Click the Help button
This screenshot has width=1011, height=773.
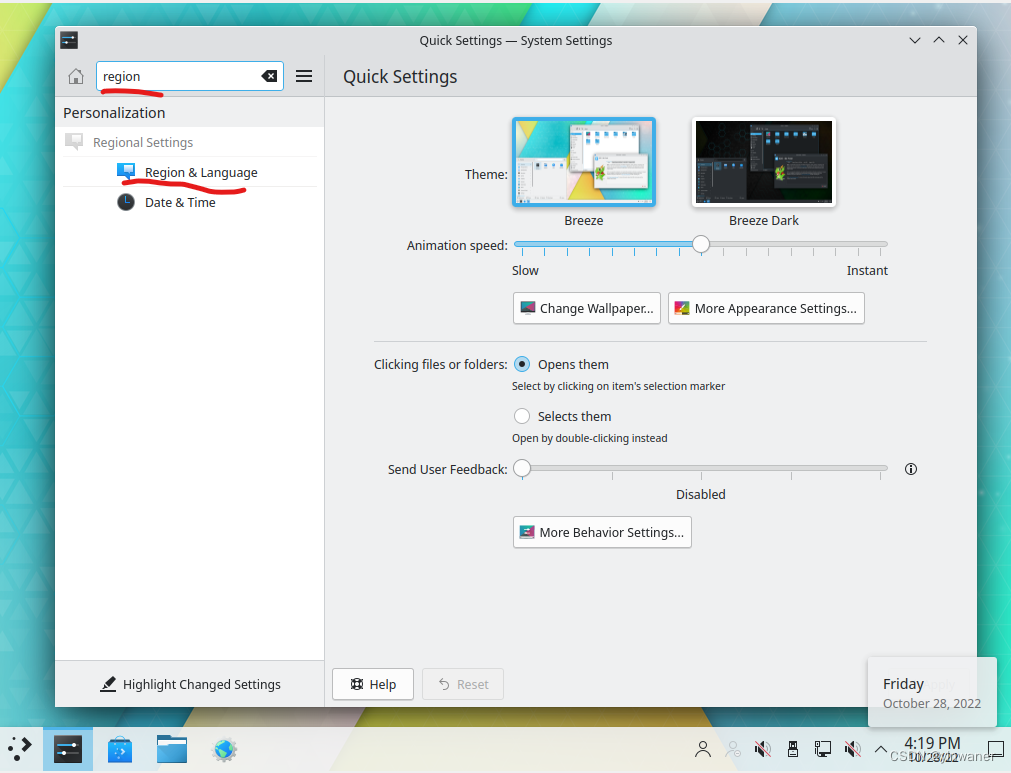[x=373, y=684]
